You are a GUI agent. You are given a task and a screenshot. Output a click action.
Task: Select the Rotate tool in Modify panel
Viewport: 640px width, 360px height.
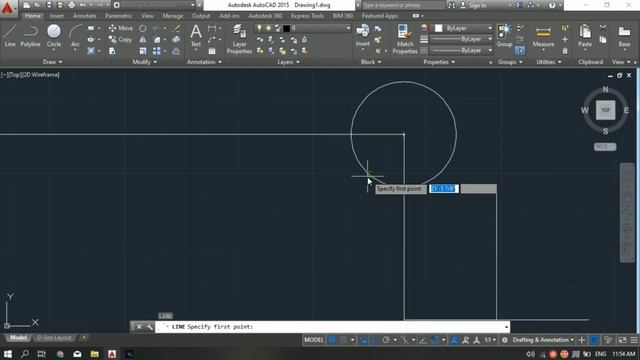pos(142,28)
